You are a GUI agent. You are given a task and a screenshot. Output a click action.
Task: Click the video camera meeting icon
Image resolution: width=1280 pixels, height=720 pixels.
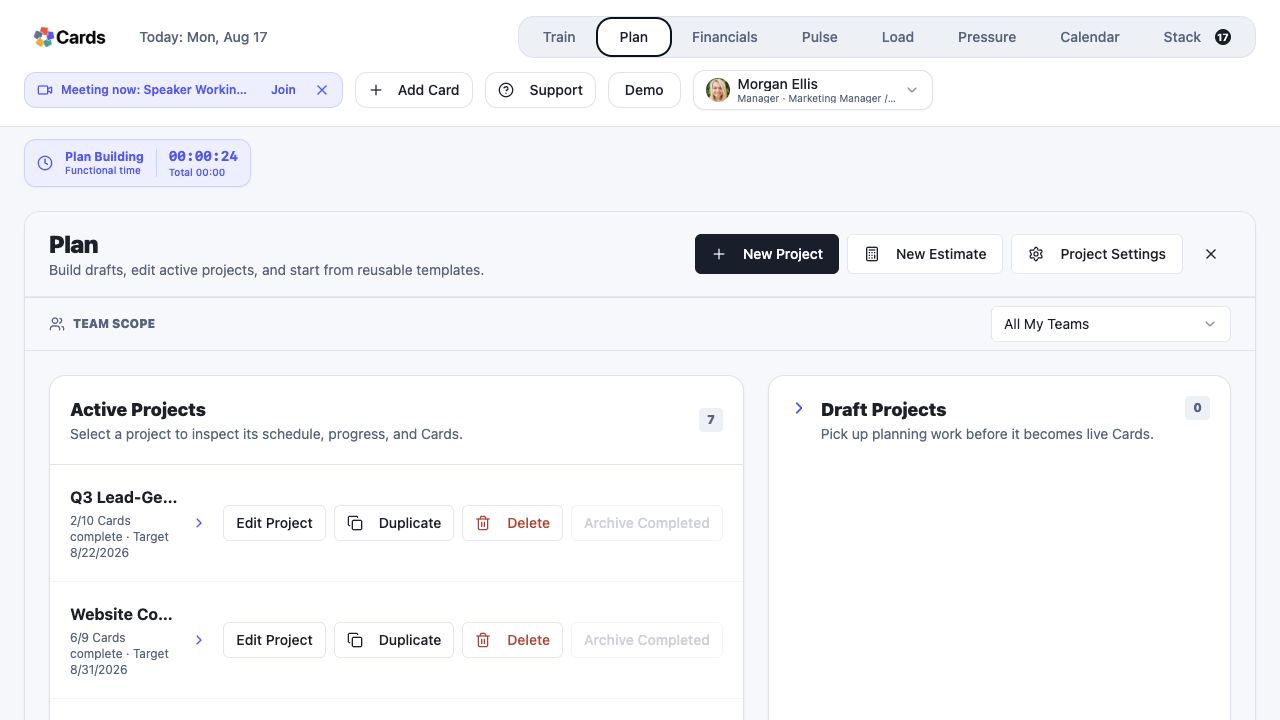[45, 90]
